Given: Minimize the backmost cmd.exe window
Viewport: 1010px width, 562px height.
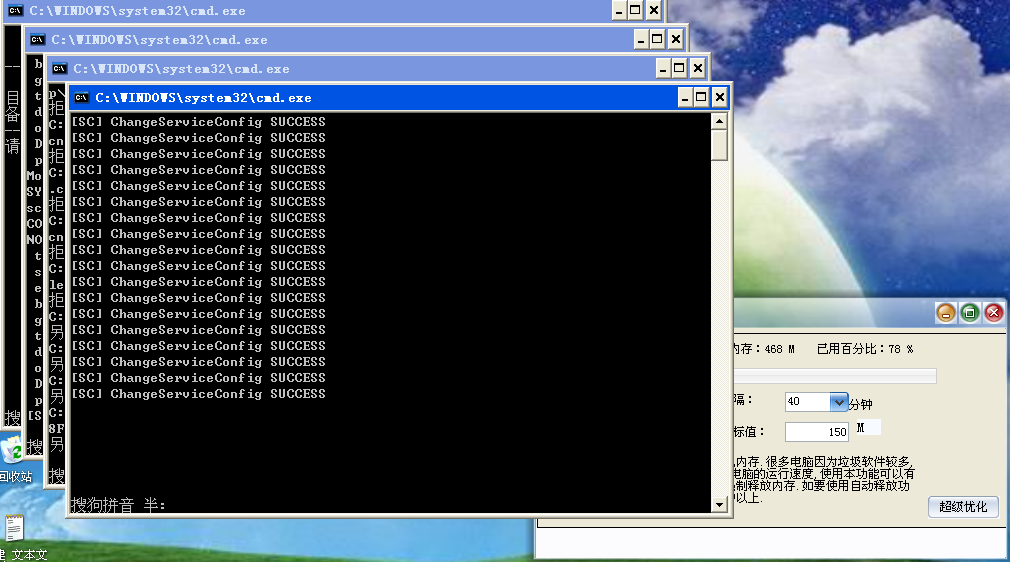Looking at the screenshot, I should tap(618, 10).
